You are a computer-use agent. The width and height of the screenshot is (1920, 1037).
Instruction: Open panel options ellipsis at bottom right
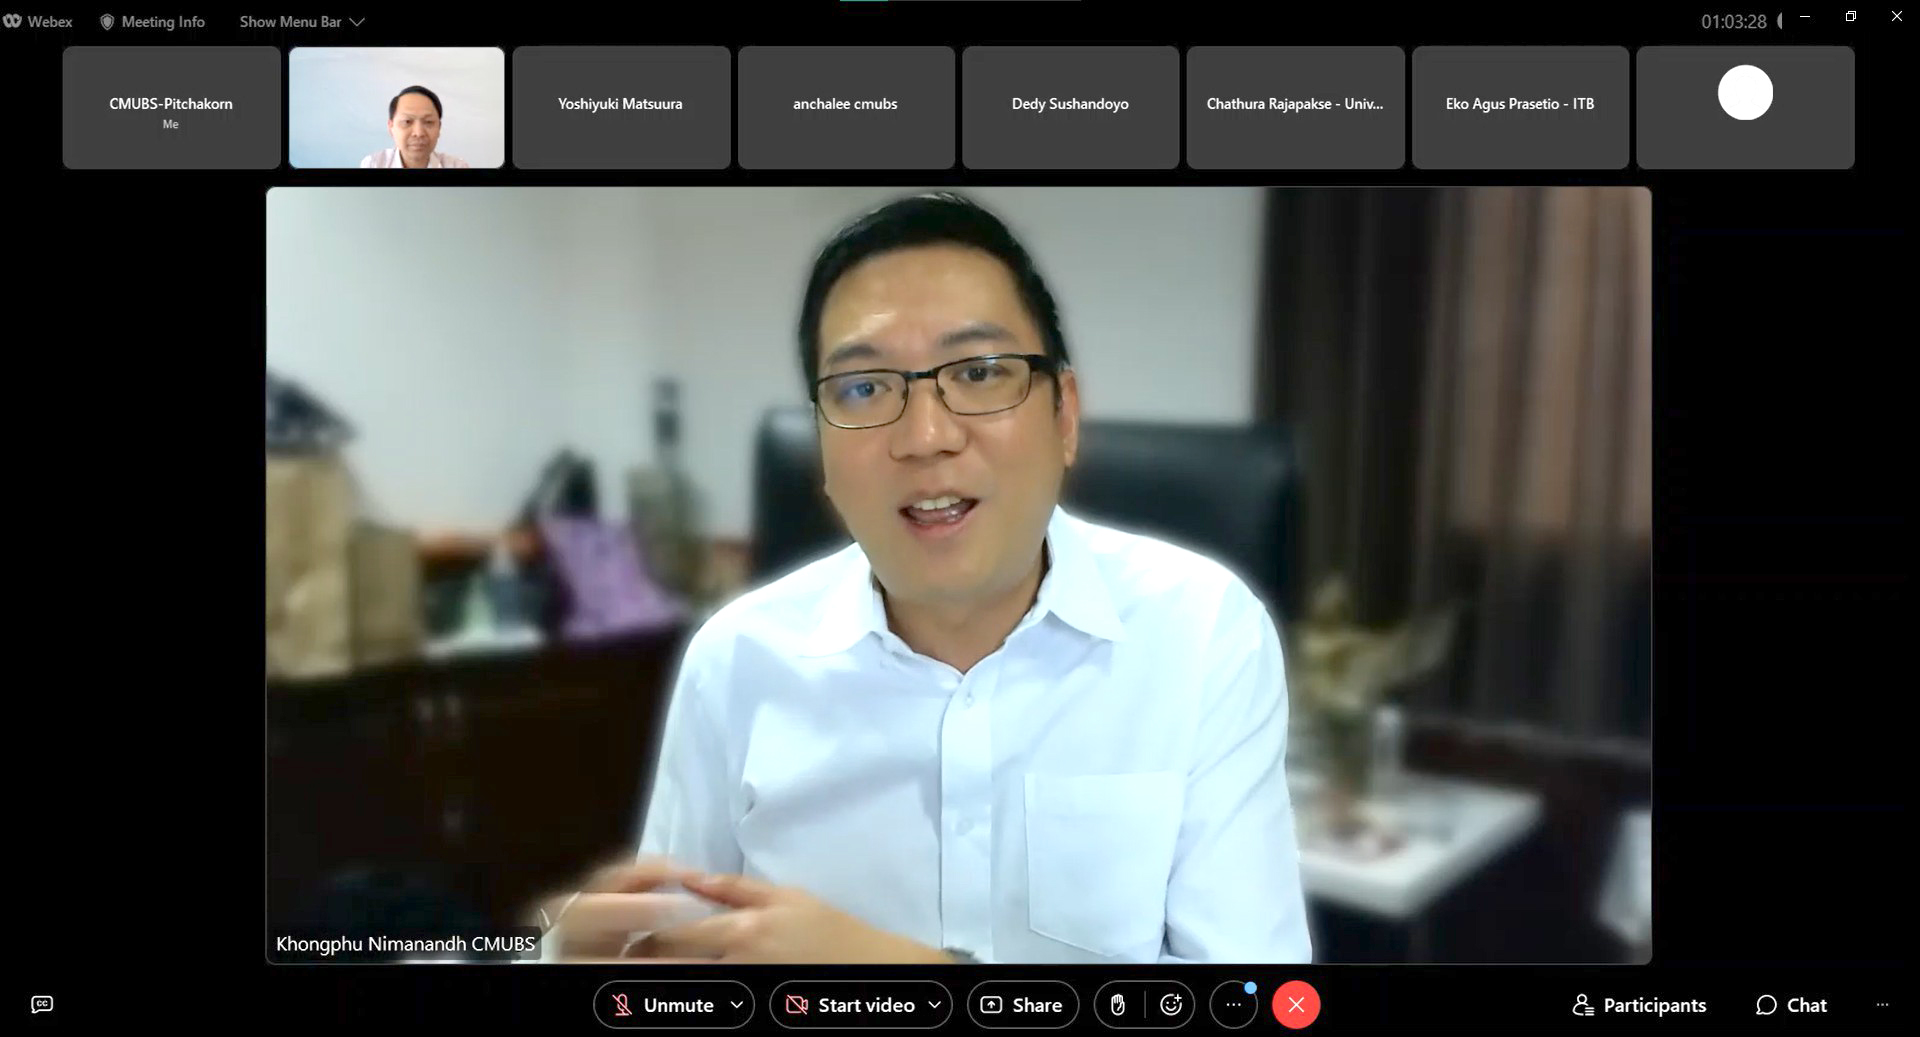coord(1883,1004)
